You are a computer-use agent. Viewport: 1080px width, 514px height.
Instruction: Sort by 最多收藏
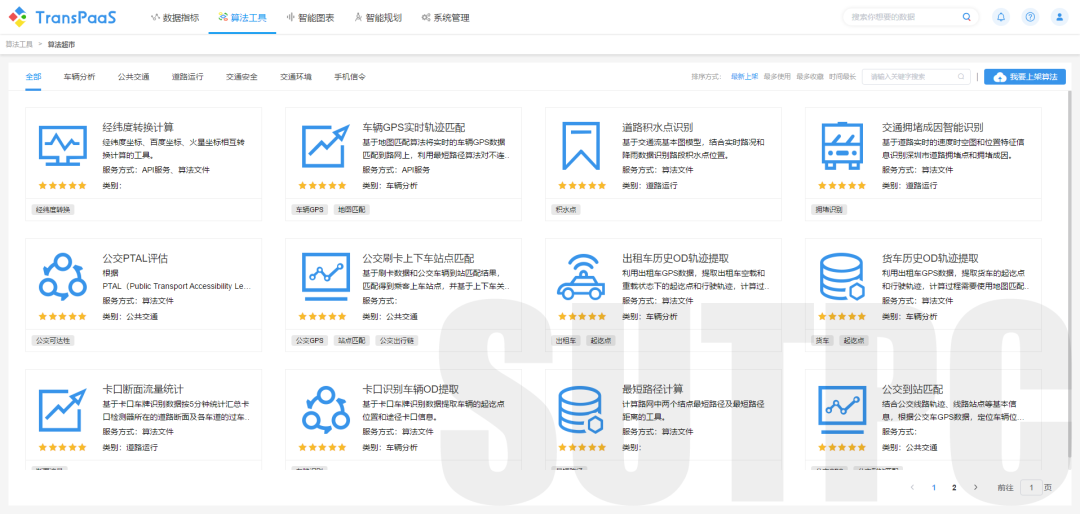810,77
